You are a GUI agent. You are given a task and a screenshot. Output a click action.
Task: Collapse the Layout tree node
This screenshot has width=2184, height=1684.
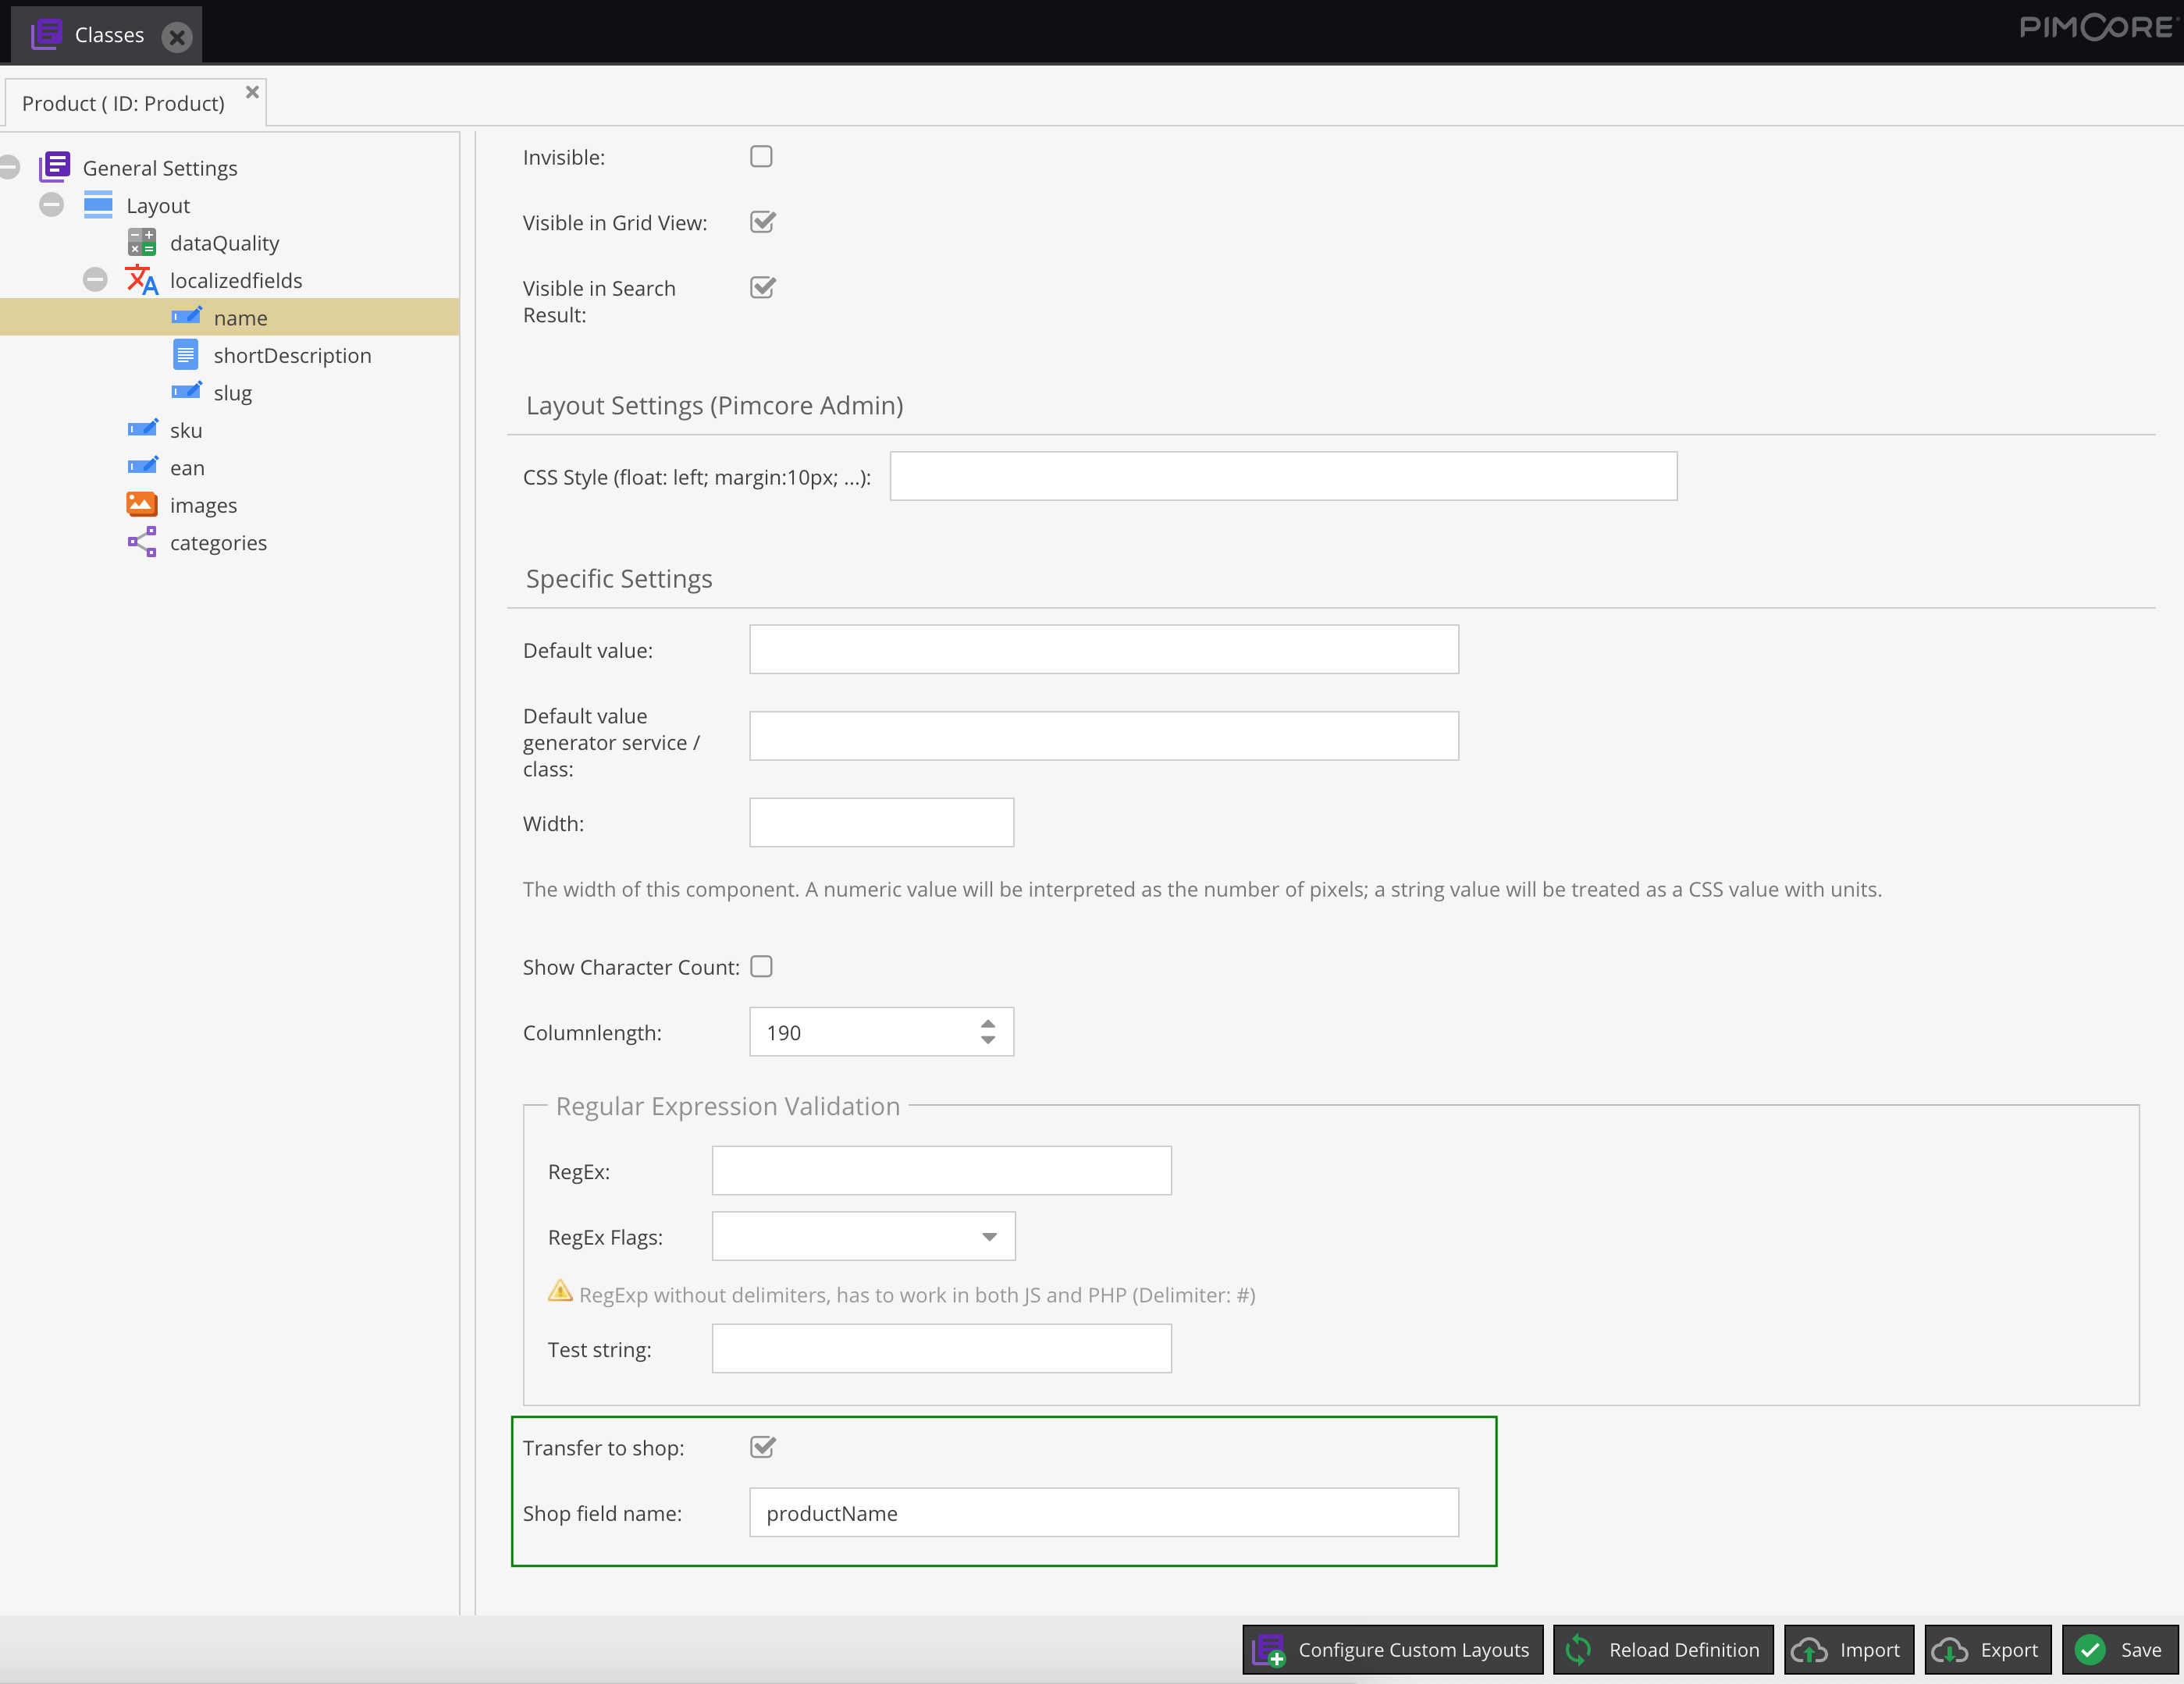[x=51, y=205]
